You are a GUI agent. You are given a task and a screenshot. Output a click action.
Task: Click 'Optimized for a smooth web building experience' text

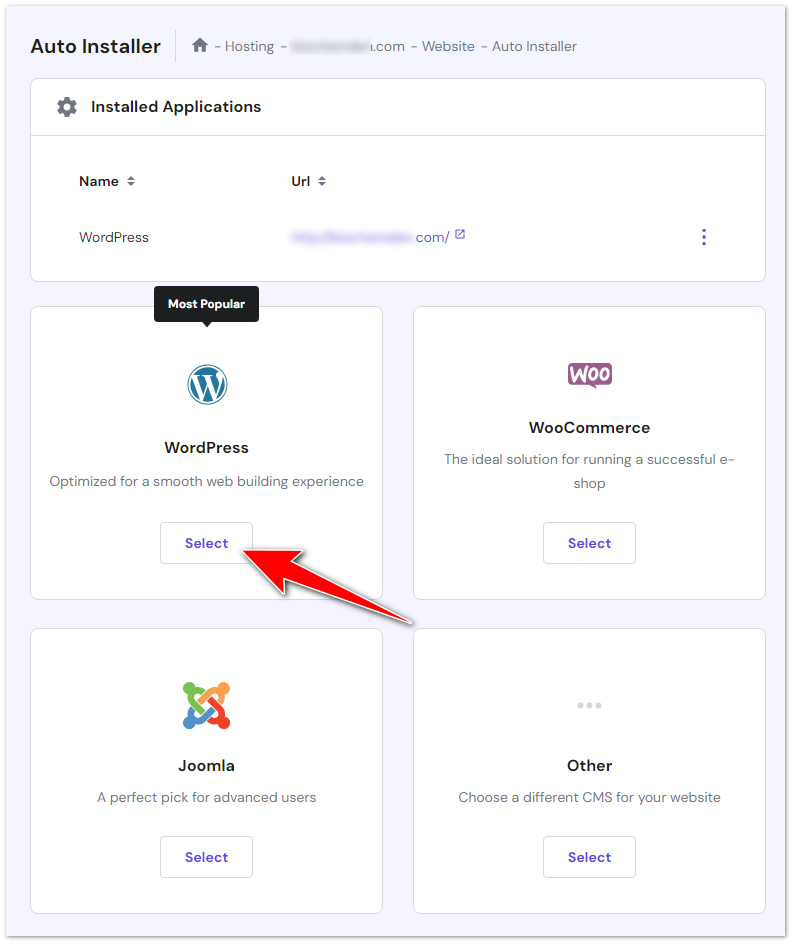coord(207,482)
